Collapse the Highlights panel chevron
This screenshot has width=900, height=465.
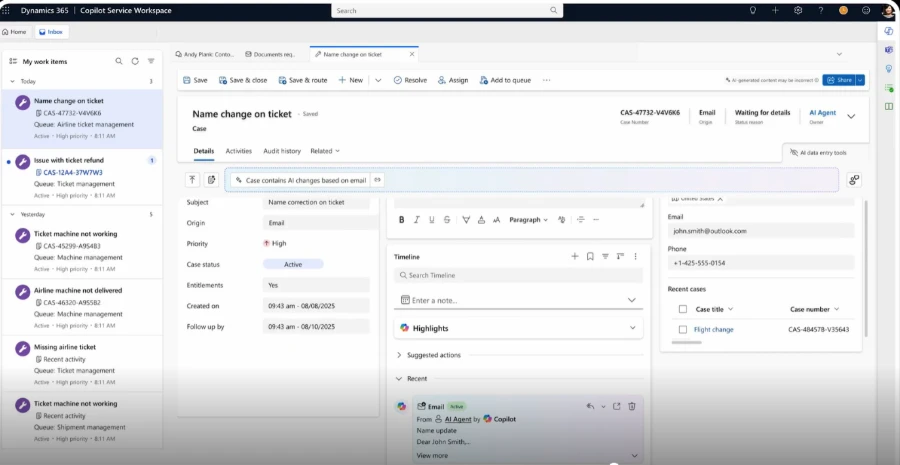pos(632,328)
